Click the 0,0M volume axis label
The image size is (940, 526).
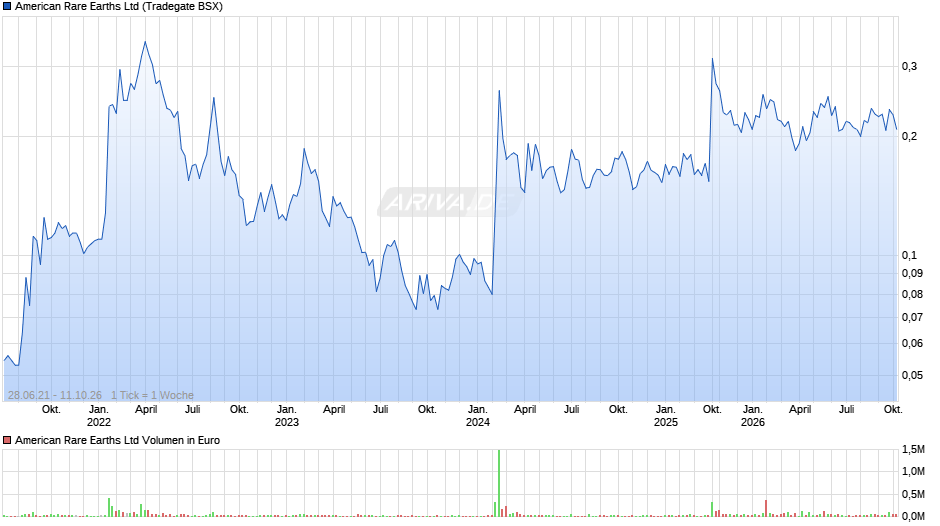(913, 516)
